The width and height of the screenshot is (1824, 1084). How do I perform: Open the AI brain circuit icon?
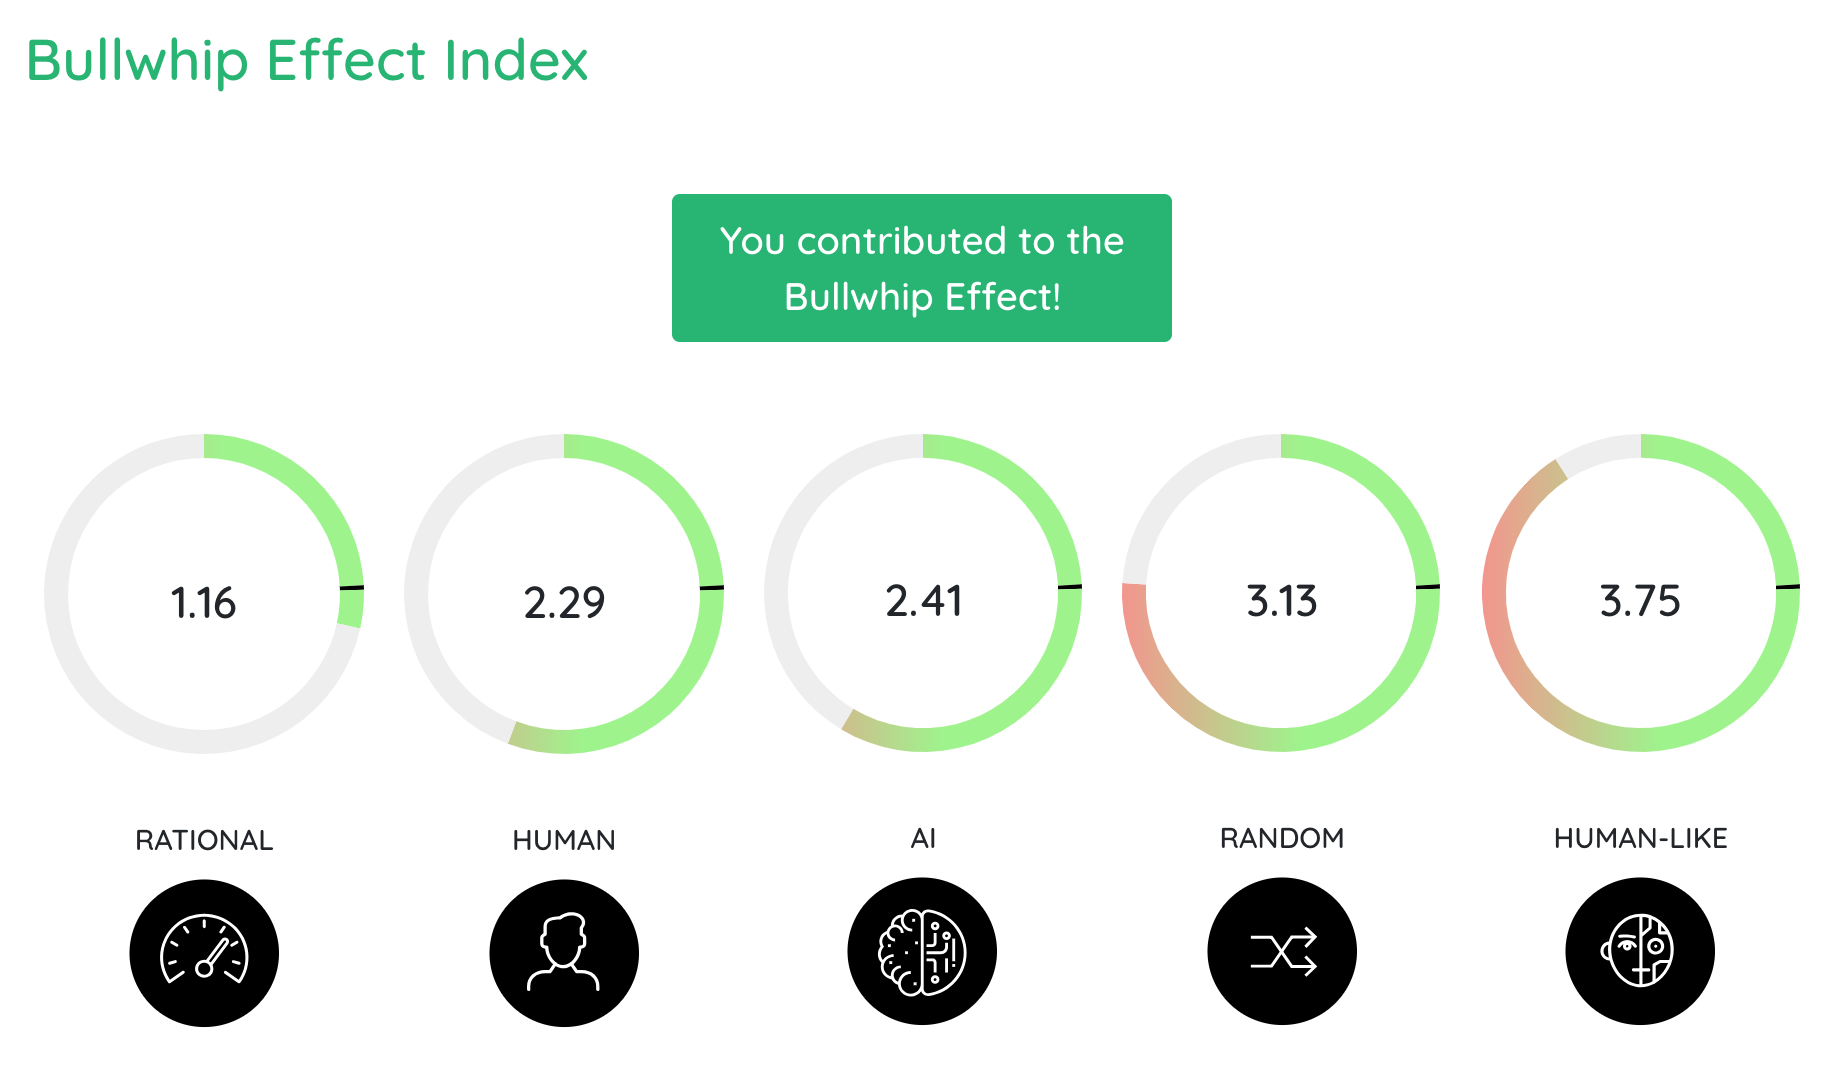click(x=922, y=951)
